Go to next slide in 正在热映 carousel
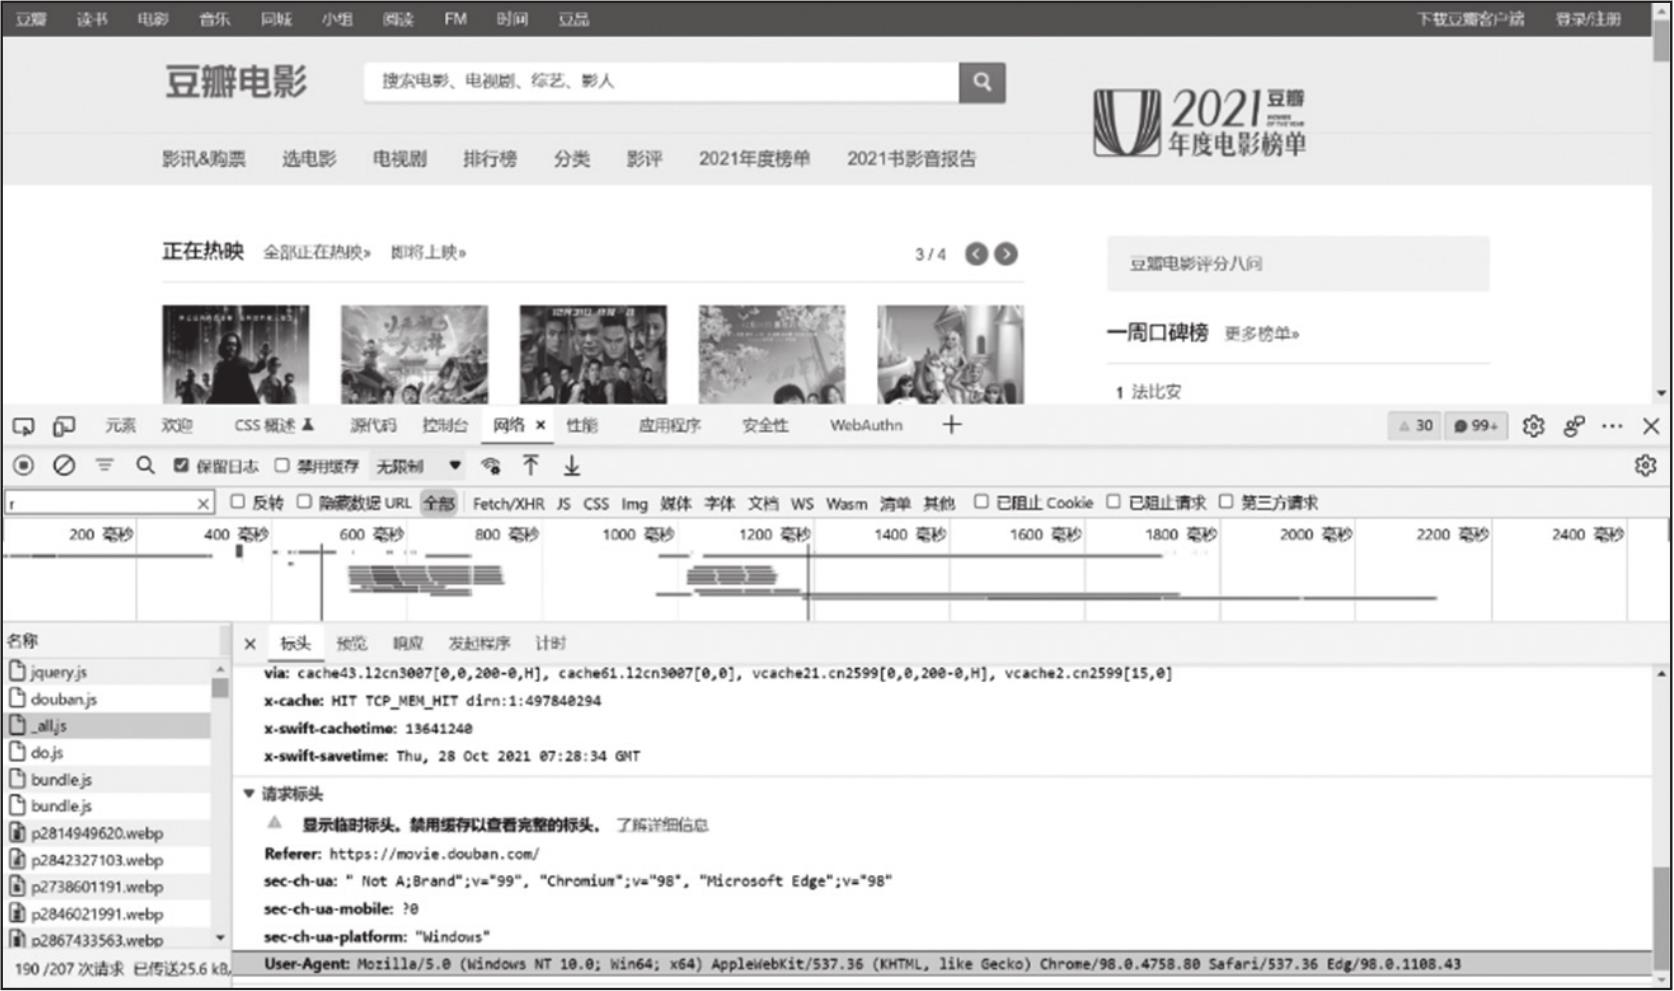 pos(1006,254)
